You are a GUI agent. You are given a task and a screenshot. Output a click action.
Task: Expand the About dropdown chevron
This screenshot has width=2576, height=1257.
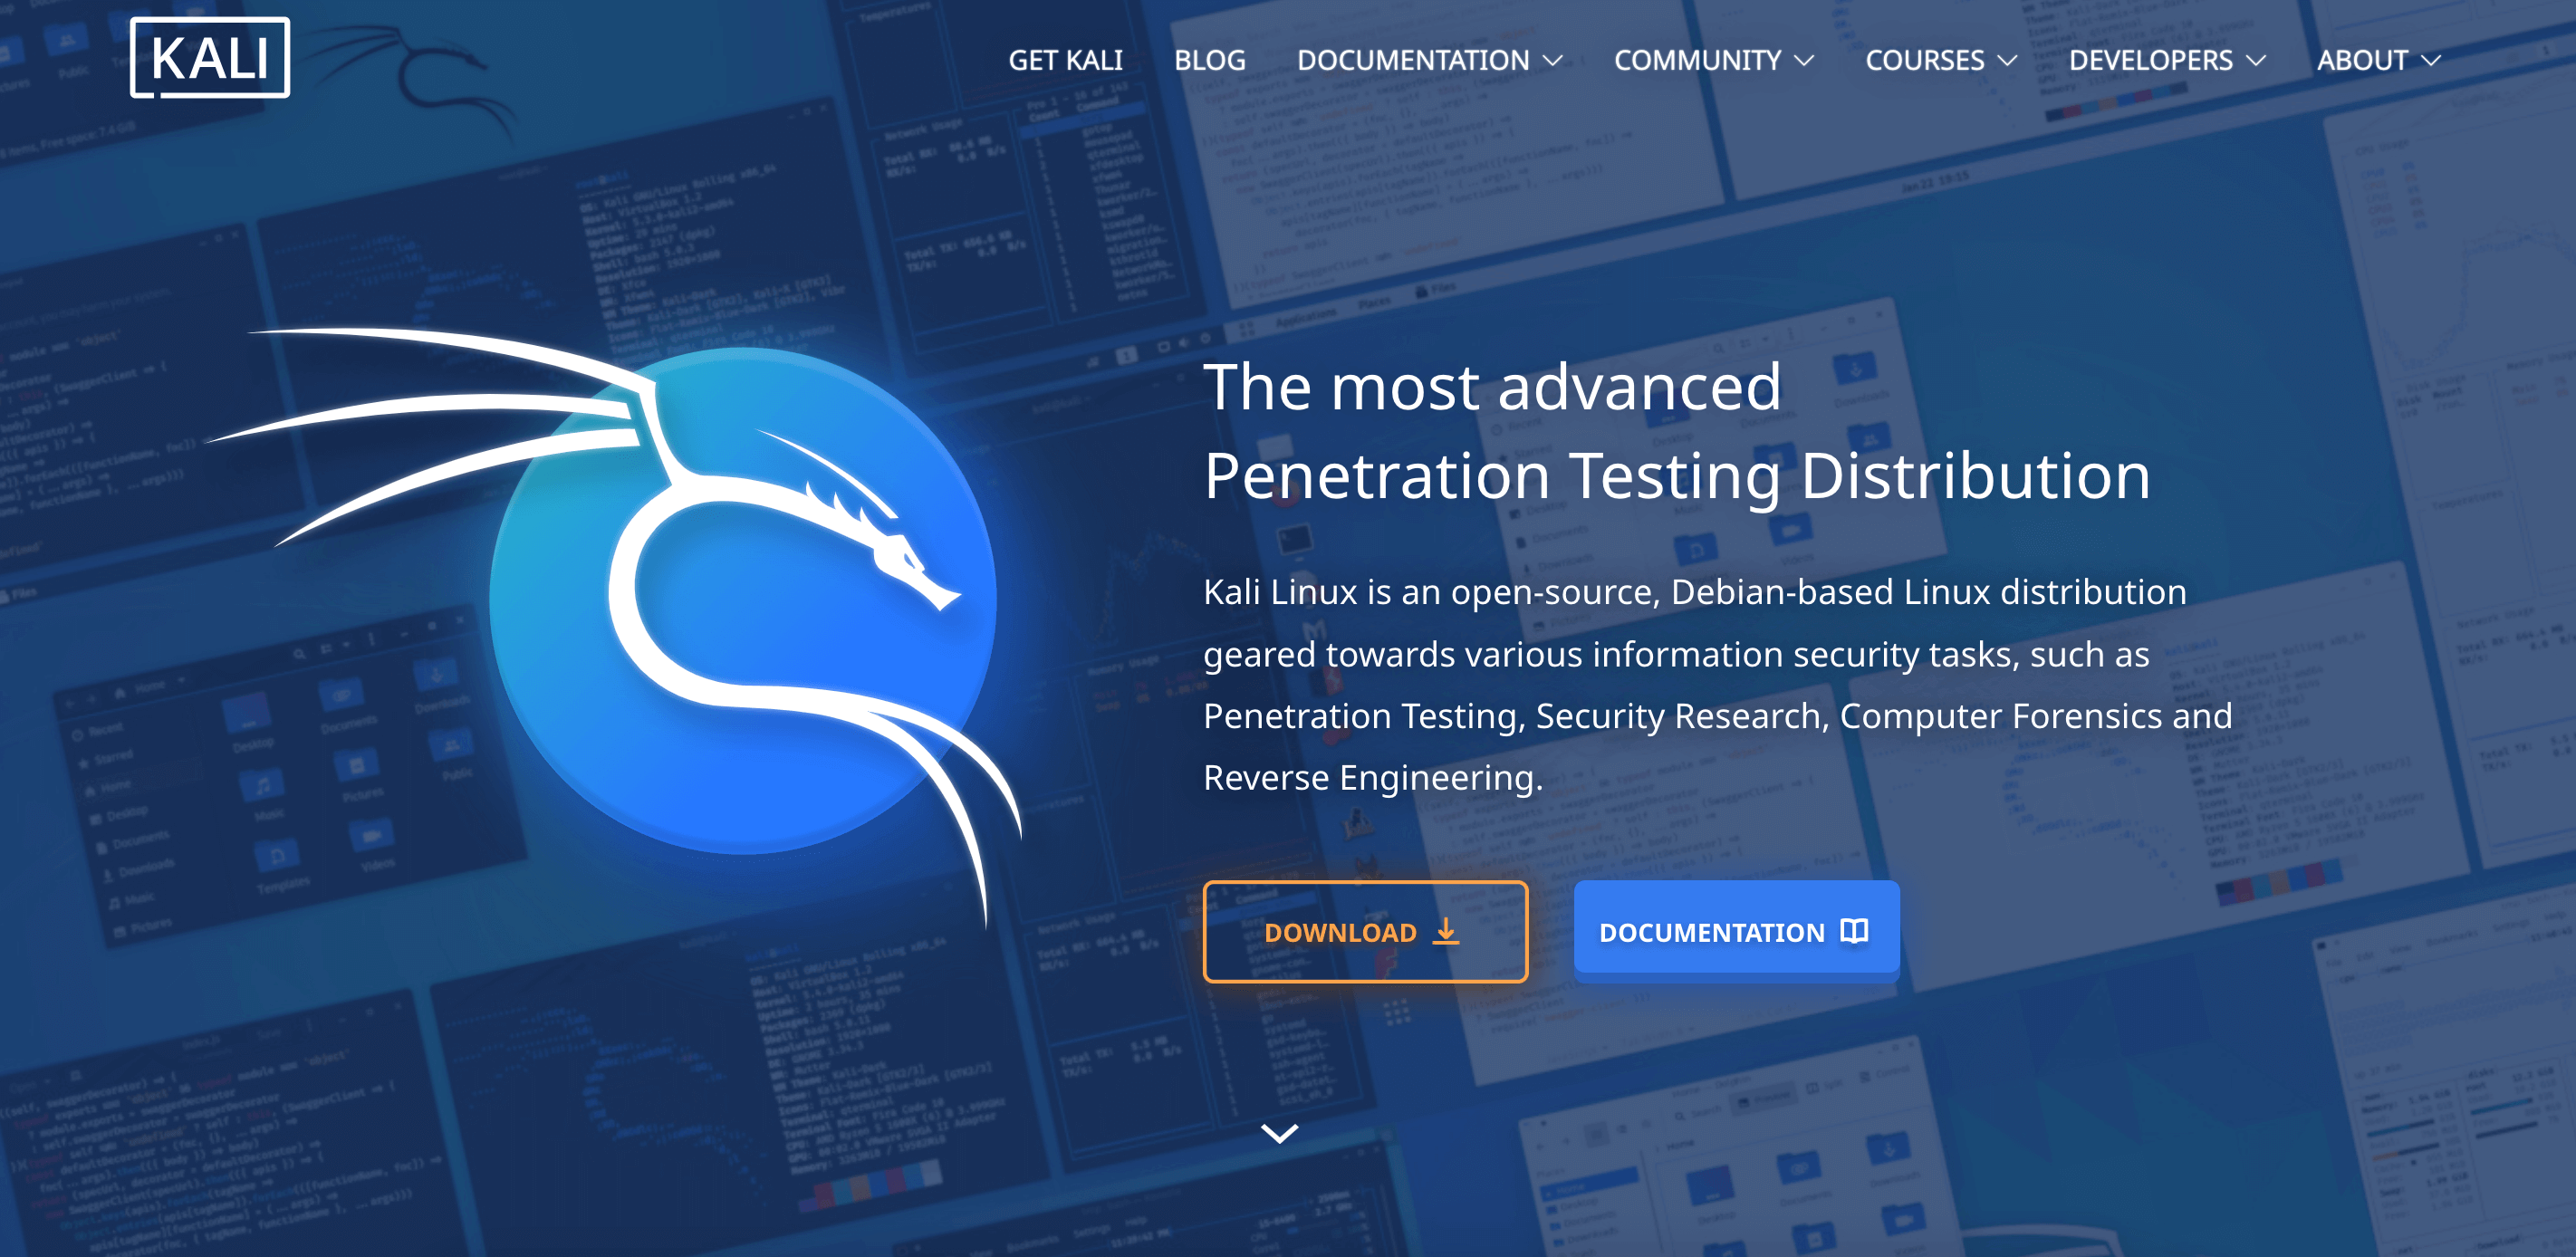[x=2431, y=61]
